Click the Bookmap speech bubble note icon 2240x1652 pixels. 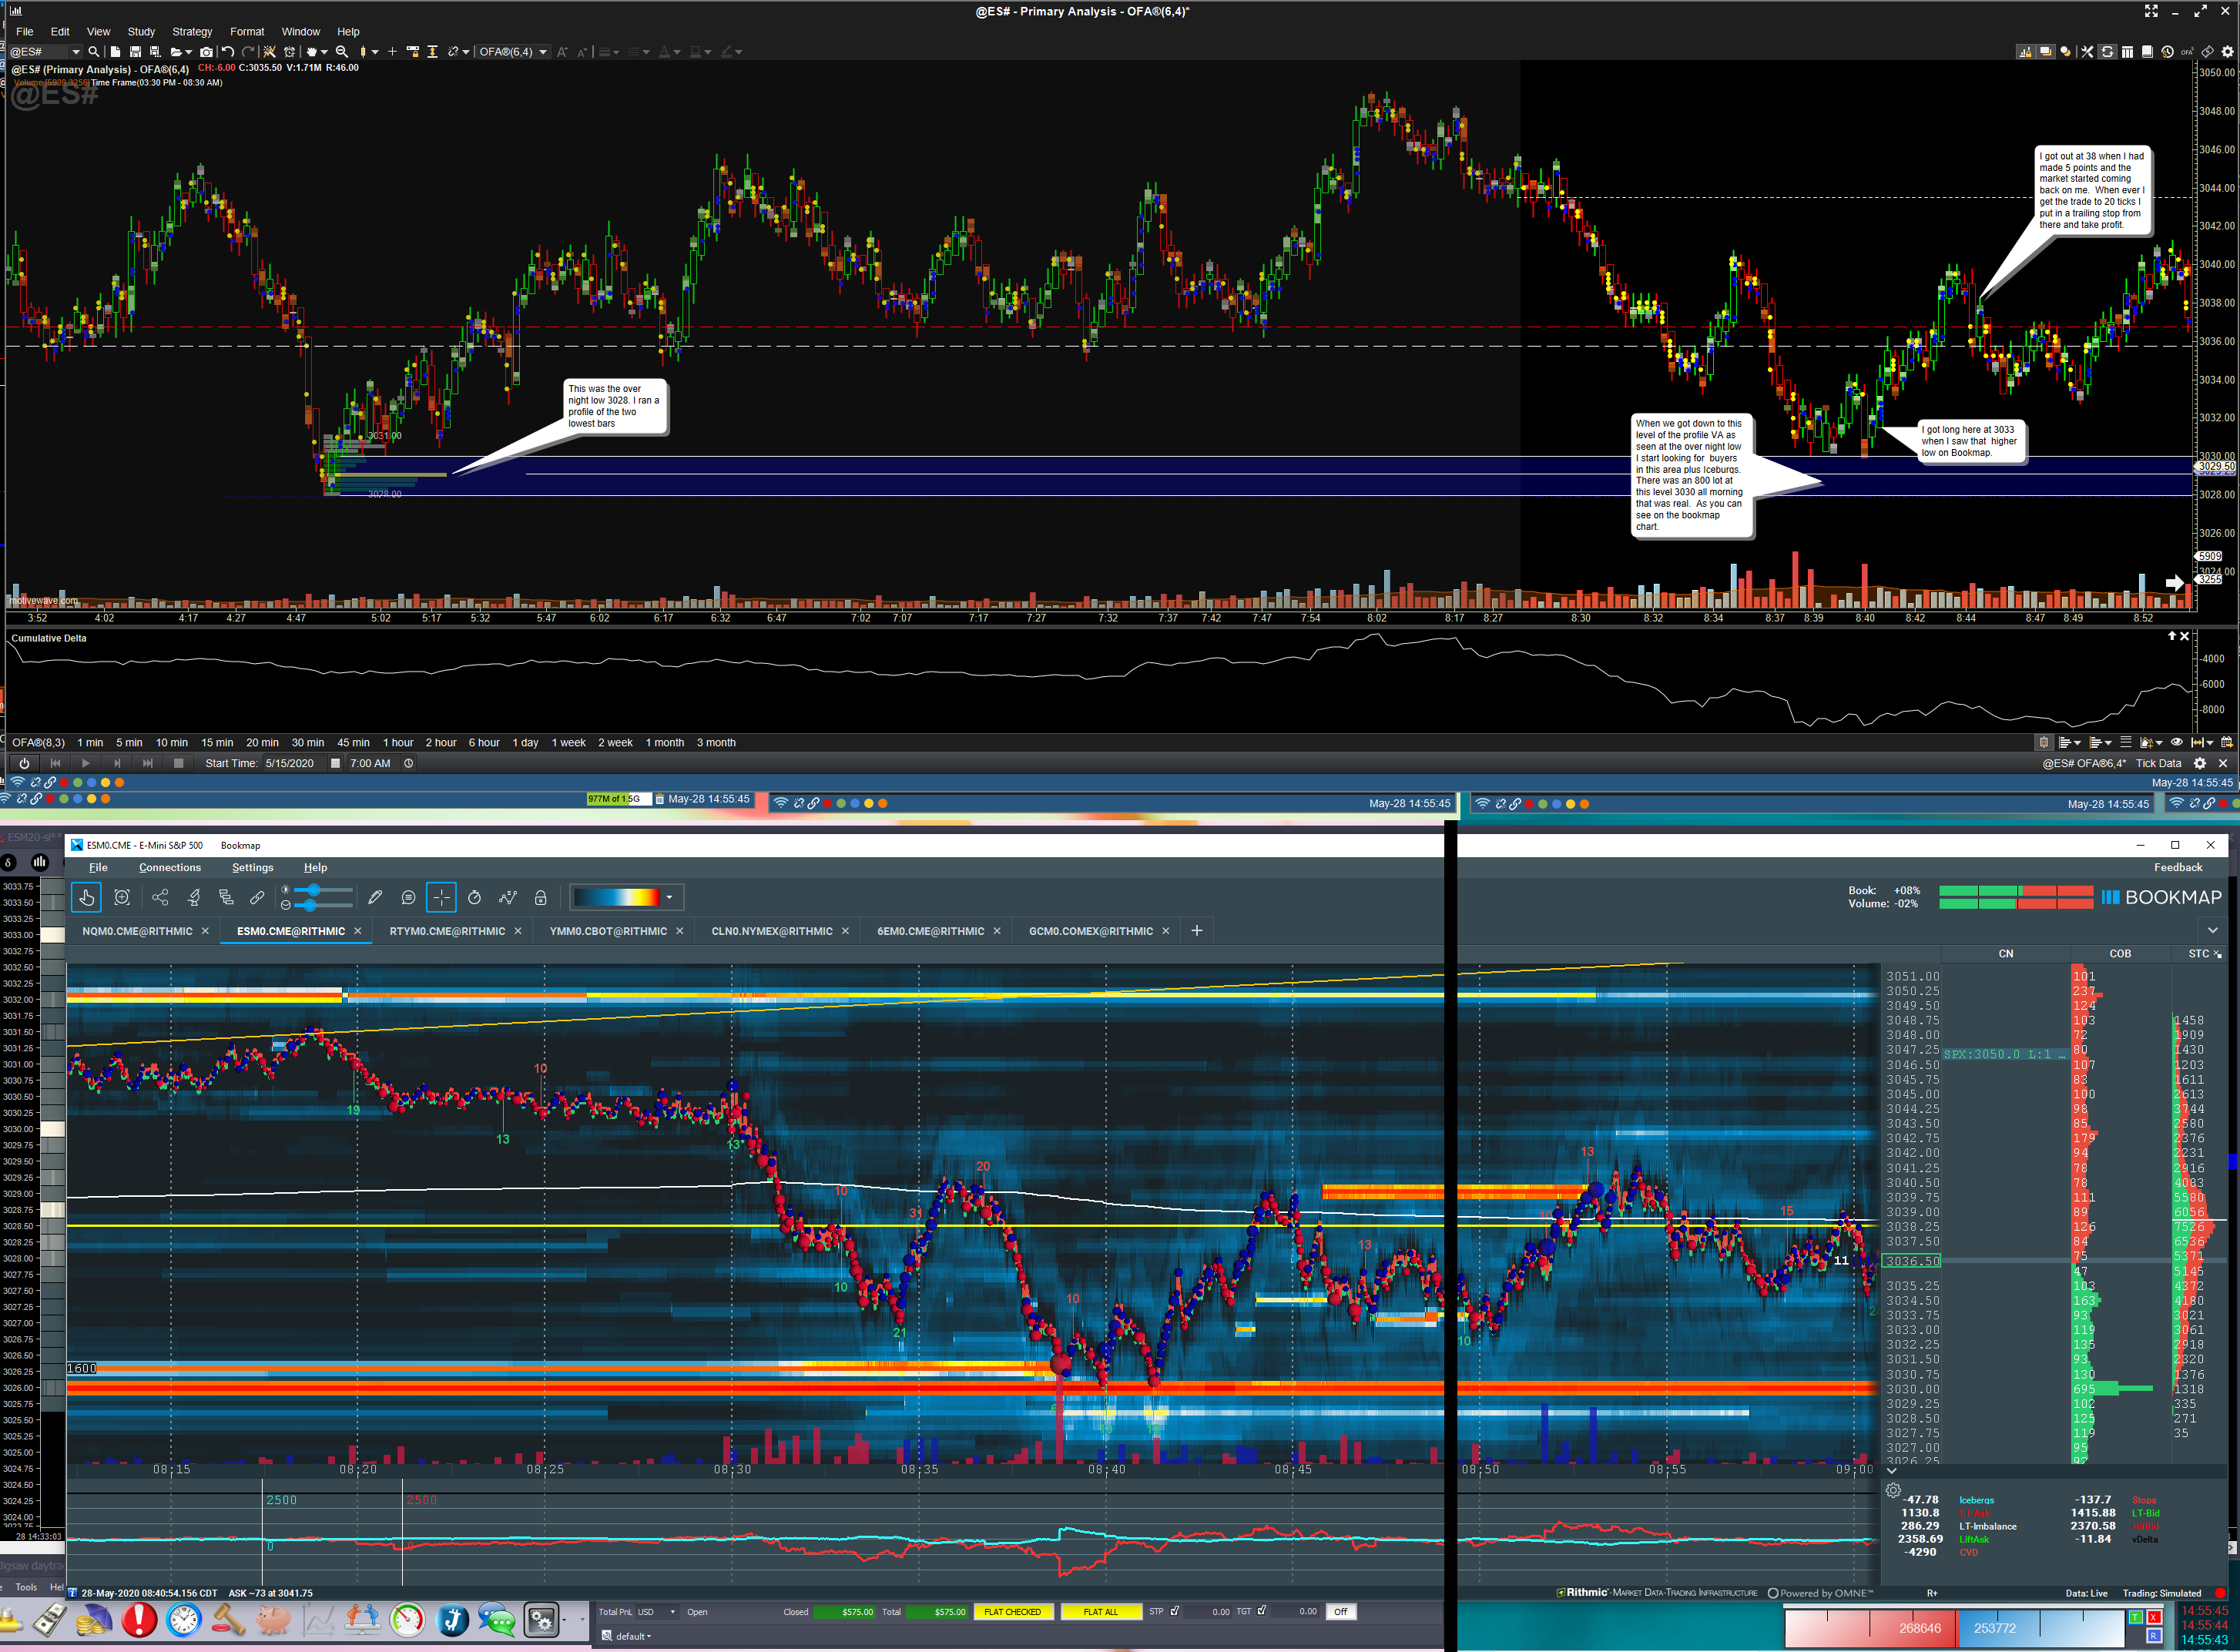pos(408,898)
